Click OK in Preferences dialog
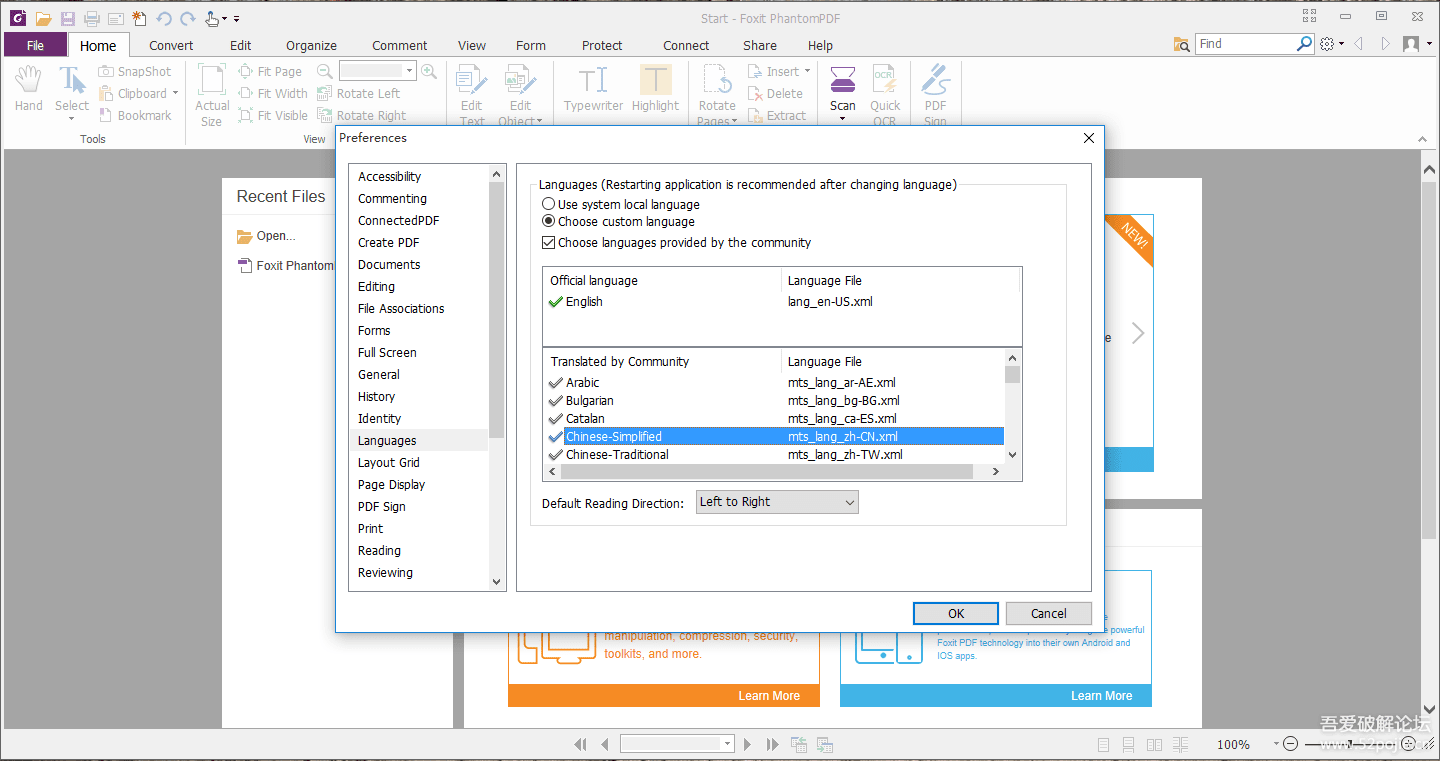1440x761 pixels. pos(956,613)
